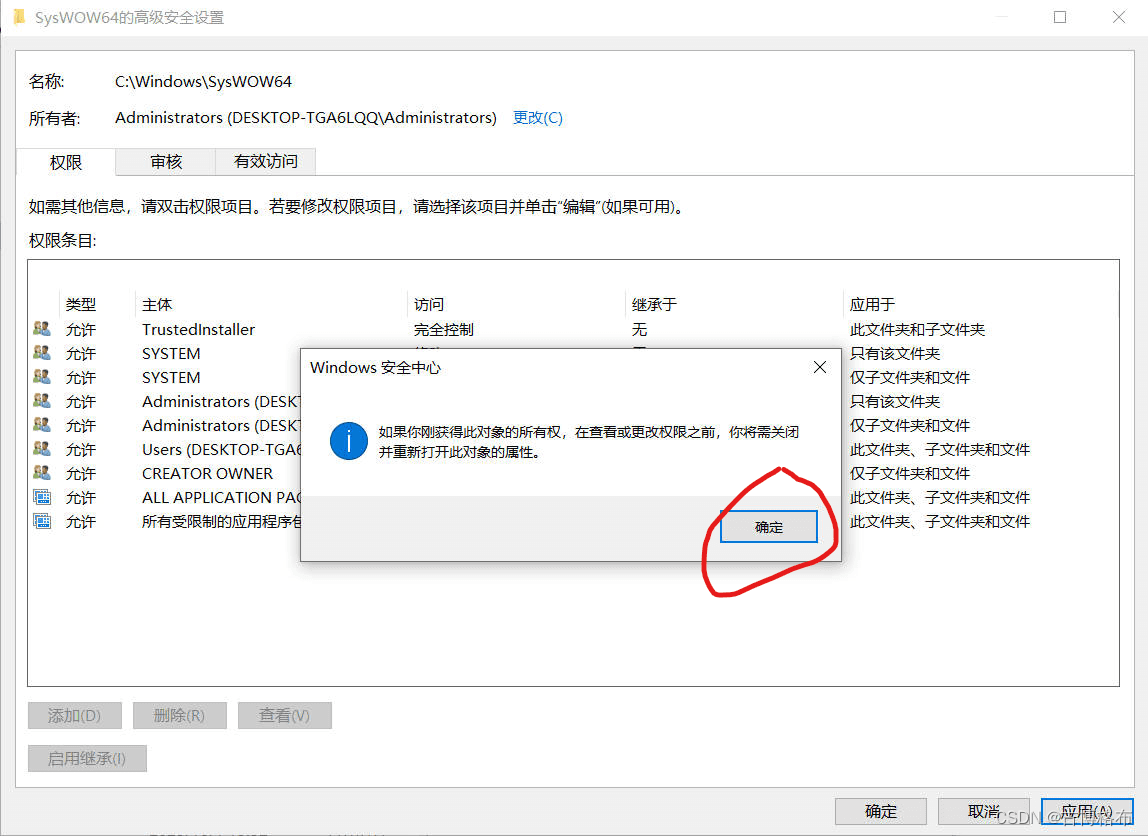
Task: Click the package icon of 所有受限制的应用程序包 row
Action: click(42, 521)
